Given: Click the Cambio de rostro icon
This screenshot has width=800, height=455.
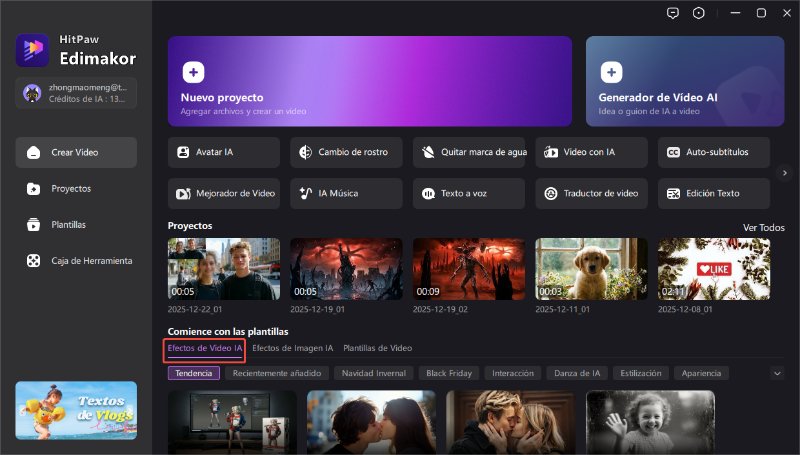Looking at the screenshot, I should tap(305, 152).
